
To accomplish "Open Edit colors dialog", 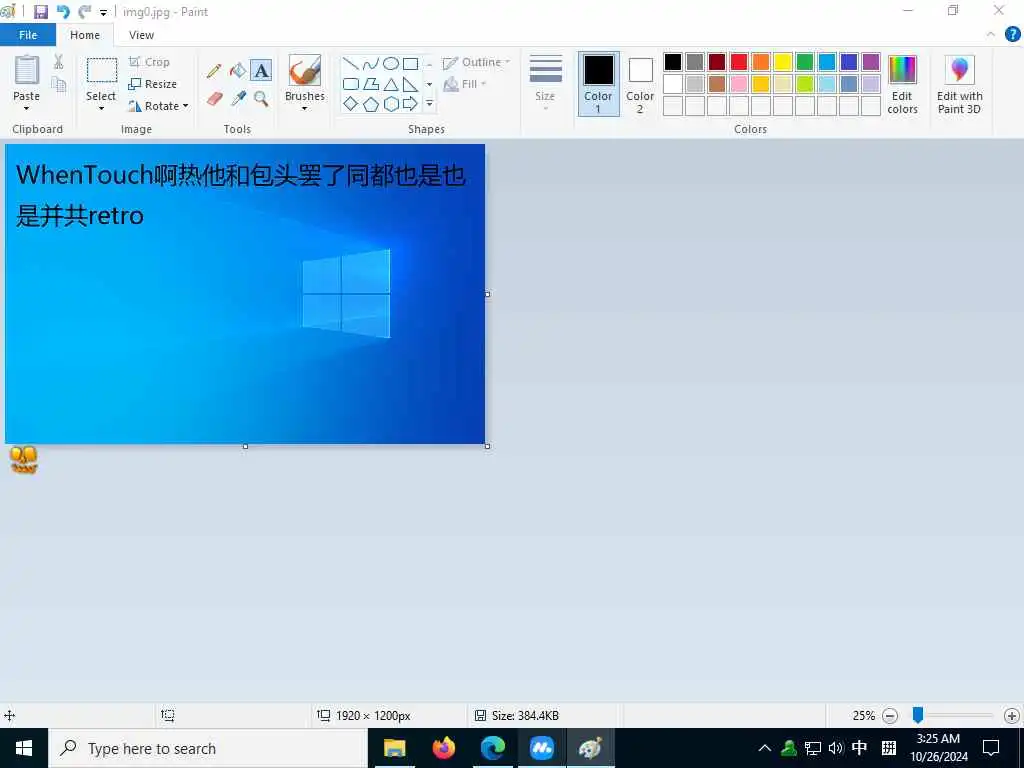I will [903, 85].
